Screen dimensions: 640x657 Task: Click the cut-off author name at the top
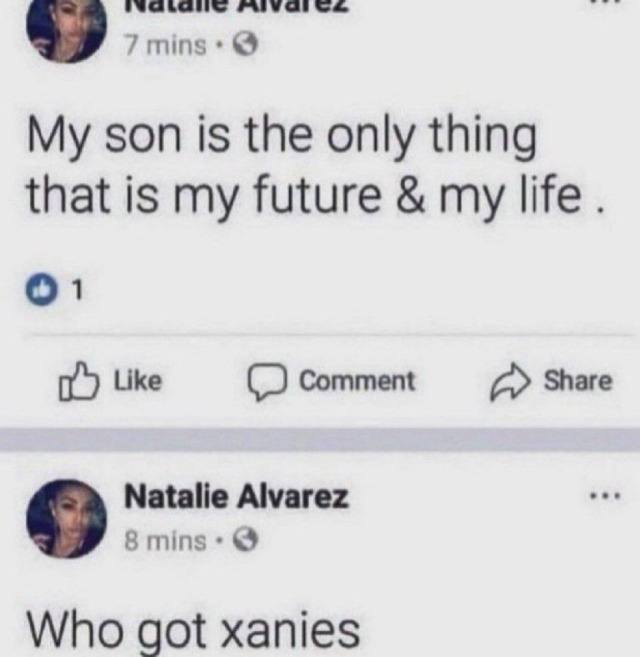click(236, 6)
